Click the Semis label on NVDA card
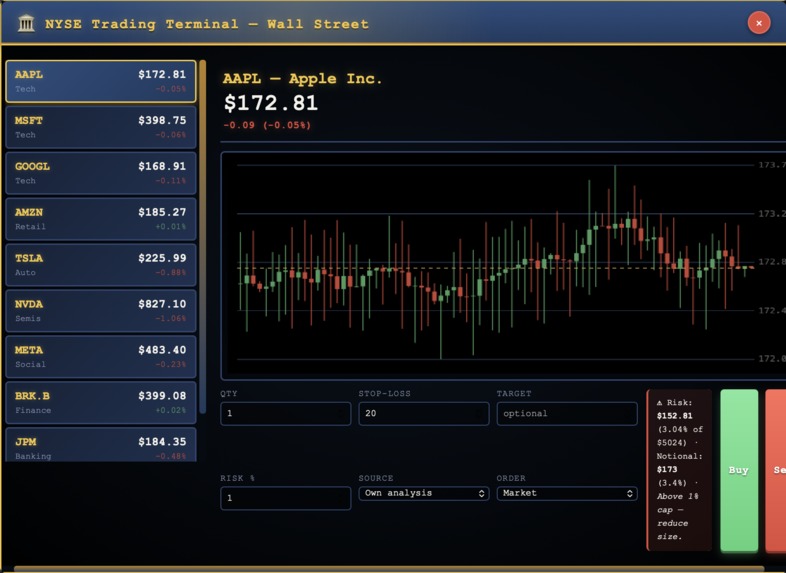 pos(28,318)
